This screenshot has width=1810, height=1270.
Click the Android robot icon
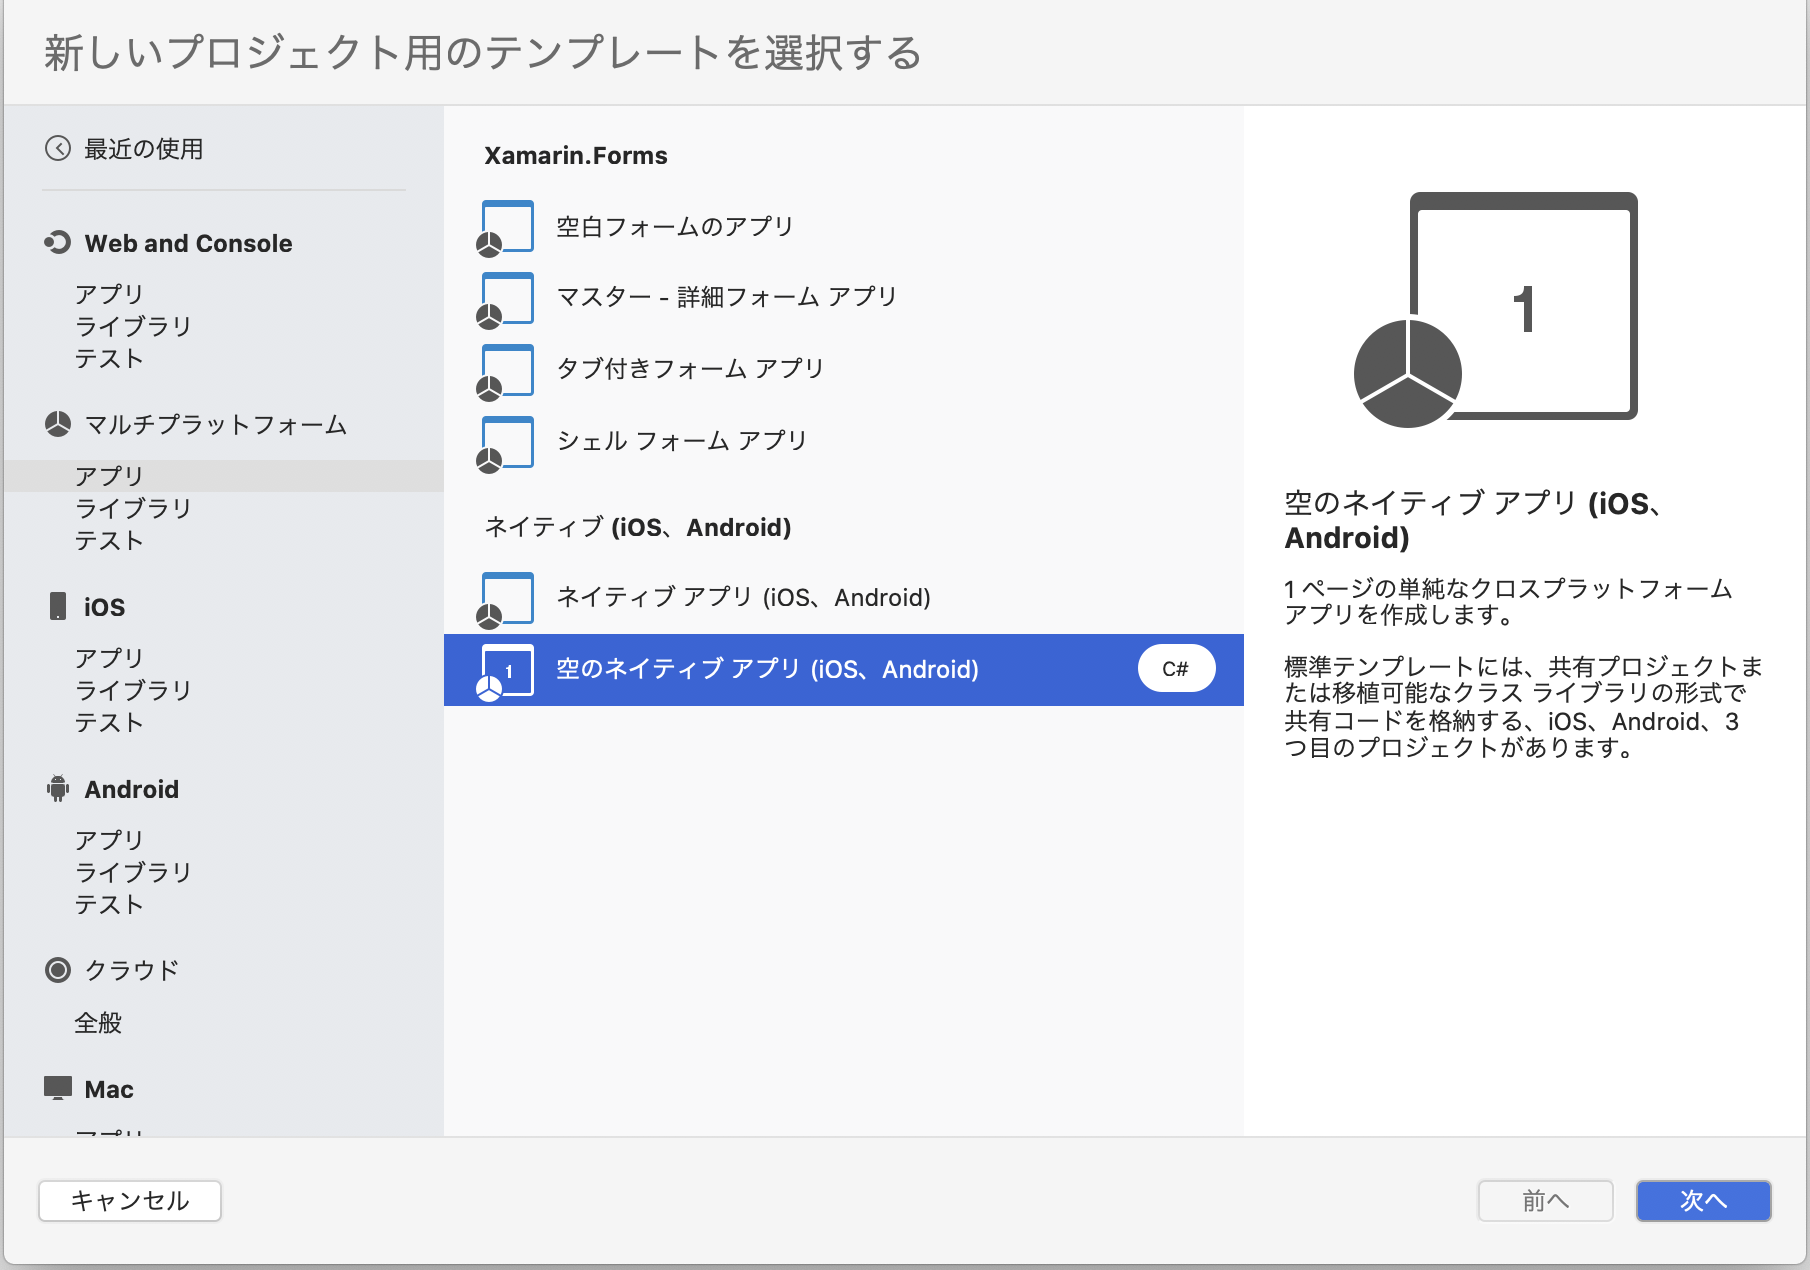tap(57, 788)
